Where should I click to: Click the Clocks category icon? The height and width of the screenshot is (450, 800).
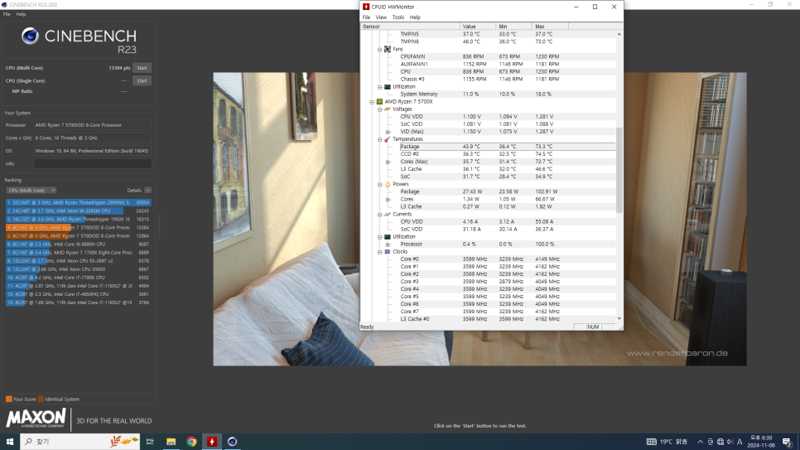point(387,252)
